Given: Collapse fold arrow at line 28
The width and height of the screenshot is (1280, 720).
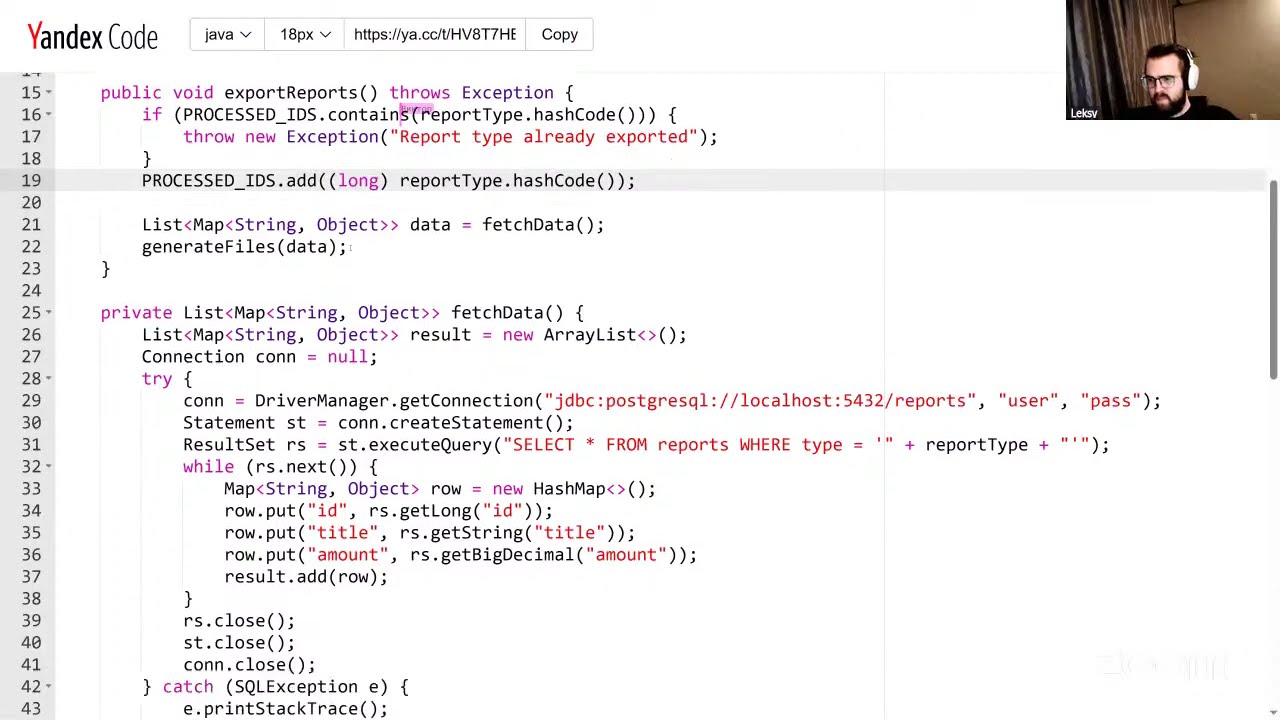Looking at the screenshot, I should pos(48,379).
